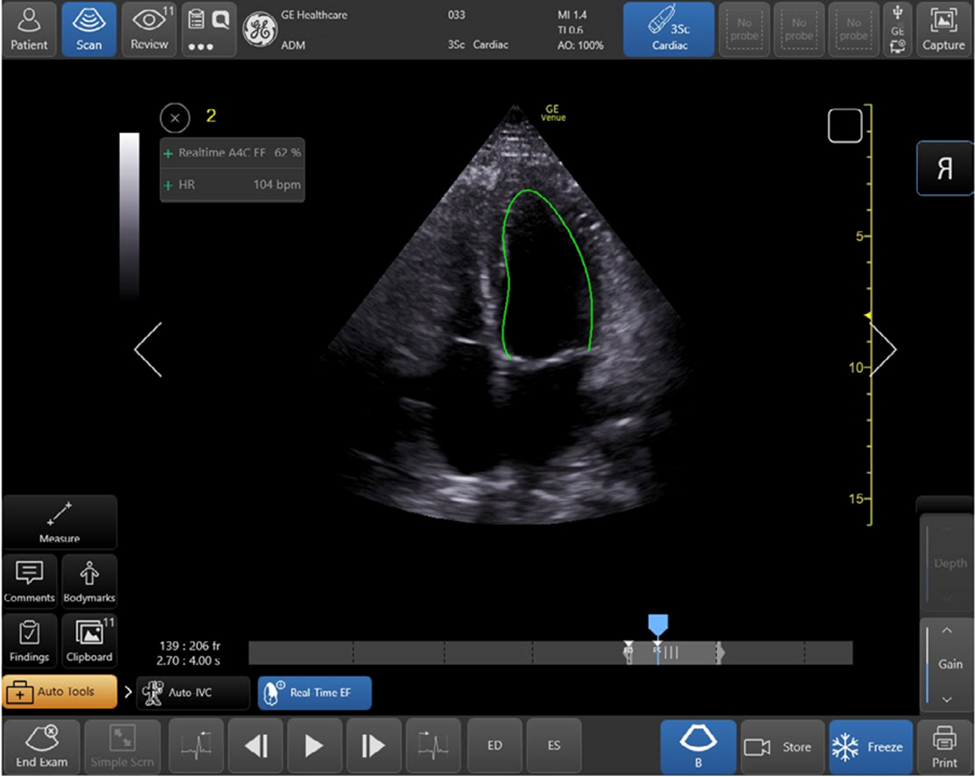Jump to the ED frame
The width and height of the screenshot is (975, 777).
click(x=495, y=746)
